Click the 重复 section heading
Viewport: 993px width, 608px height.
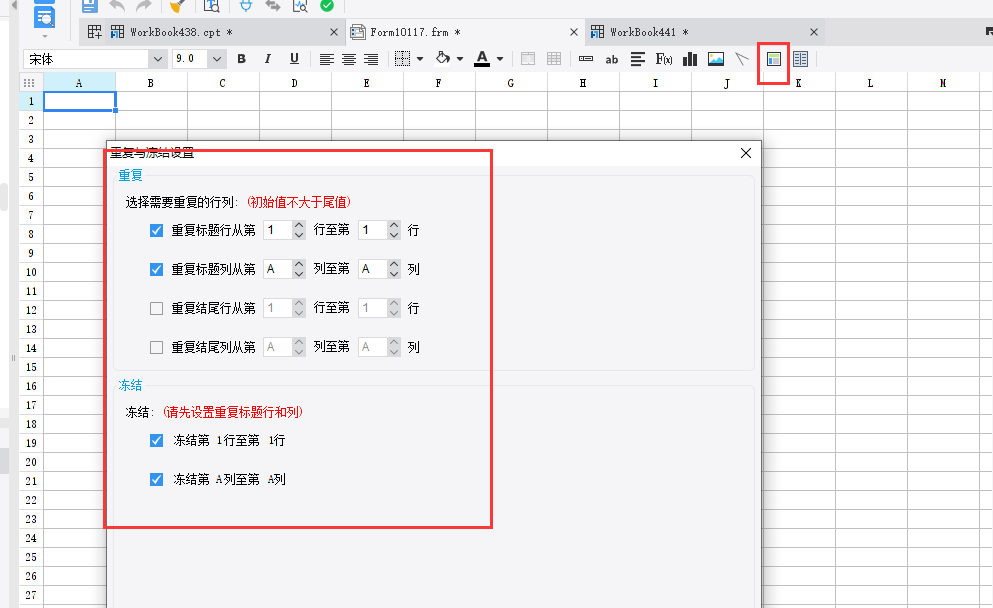pyautogui.click(x=130, y=175)
